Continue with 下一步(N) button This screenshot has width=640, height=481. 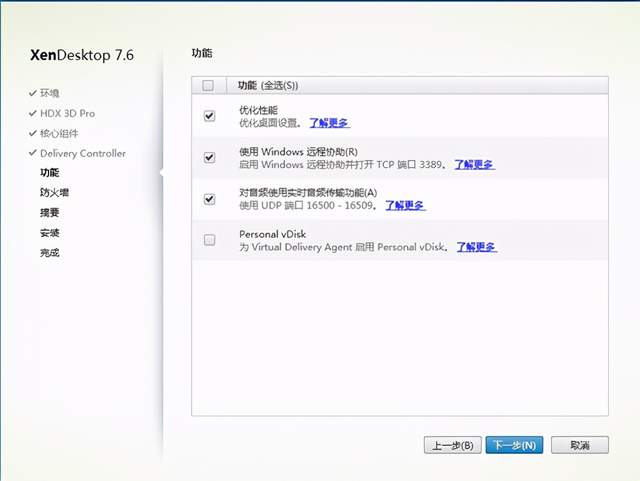point(514,445)
